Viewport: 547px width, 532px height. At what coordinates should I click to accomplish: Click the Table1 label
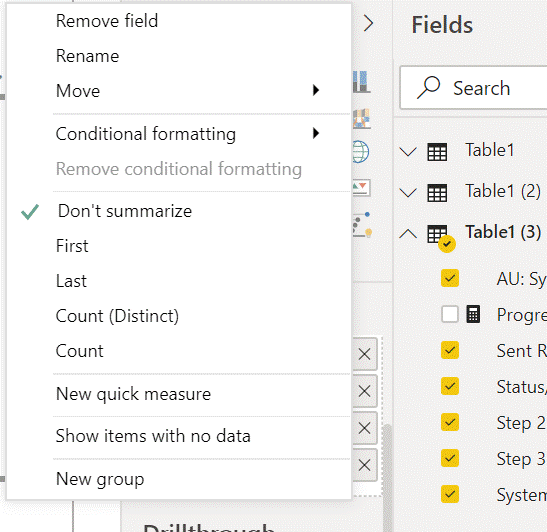[x=490, y=150]
